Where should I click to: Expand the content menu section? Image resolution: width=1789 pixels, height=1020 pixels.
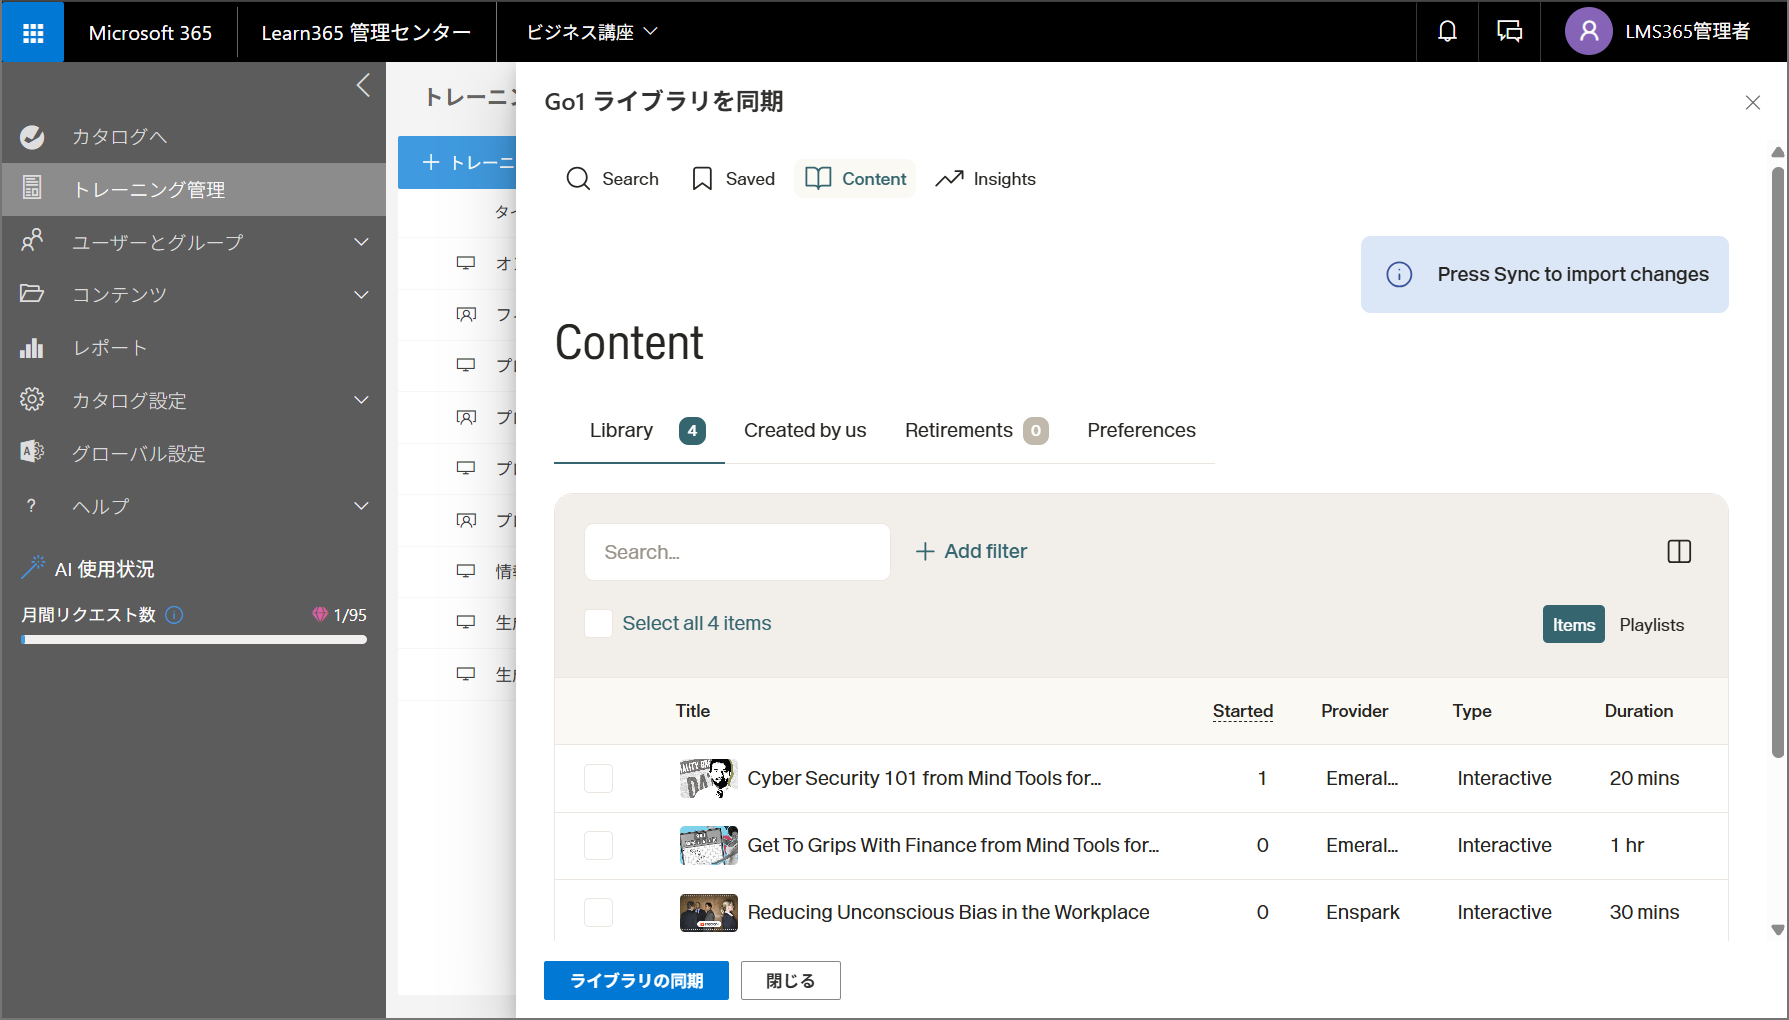361,294
